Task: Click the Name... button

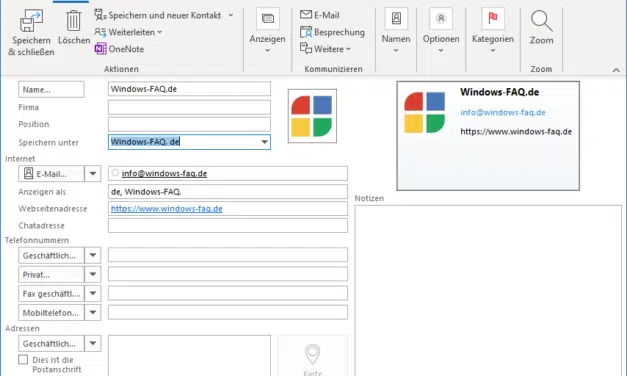Action: [x=51, y=90]
